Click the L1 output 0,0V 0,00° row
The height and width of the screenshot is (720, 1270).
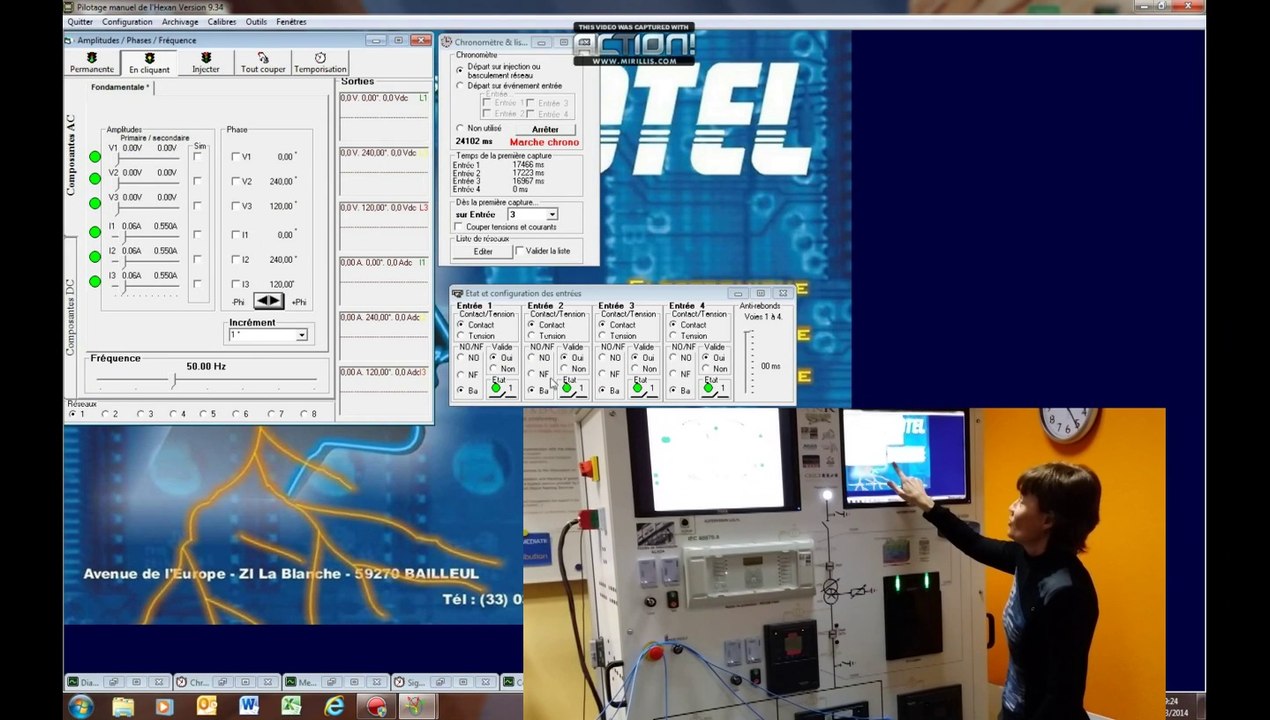[384, 98]
